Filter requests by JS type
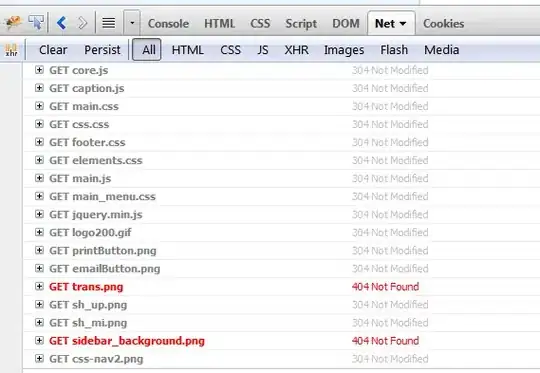Viewport: 540px width, 373px height. [263, 50]
